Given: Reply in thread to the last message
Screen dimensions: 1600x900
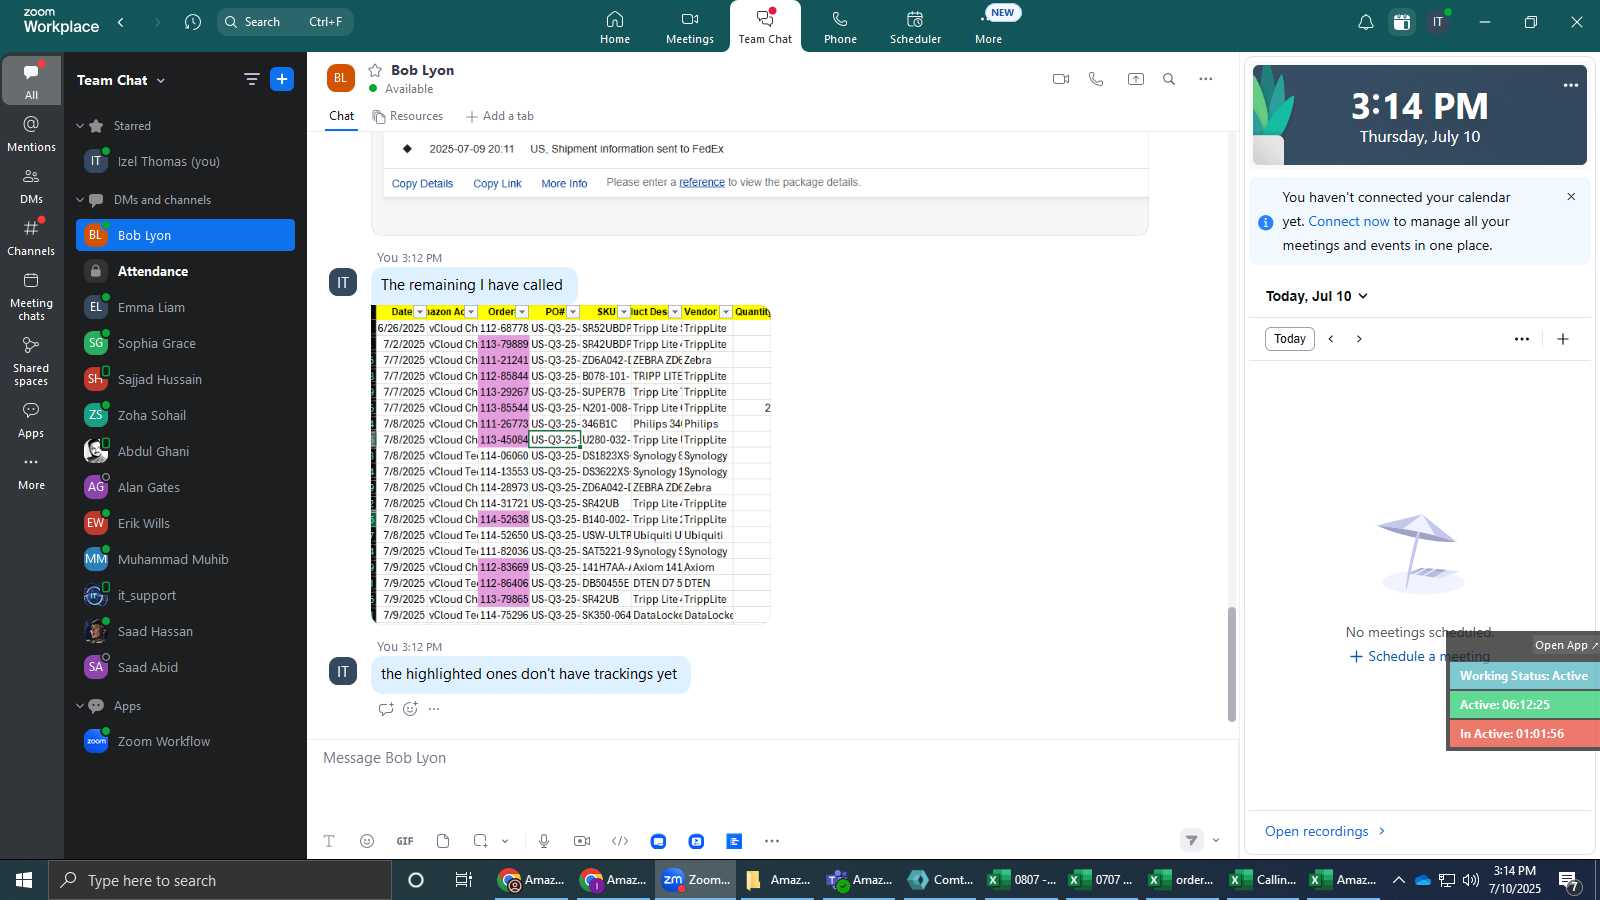Looking at the screenshot, I should point(386,709).
